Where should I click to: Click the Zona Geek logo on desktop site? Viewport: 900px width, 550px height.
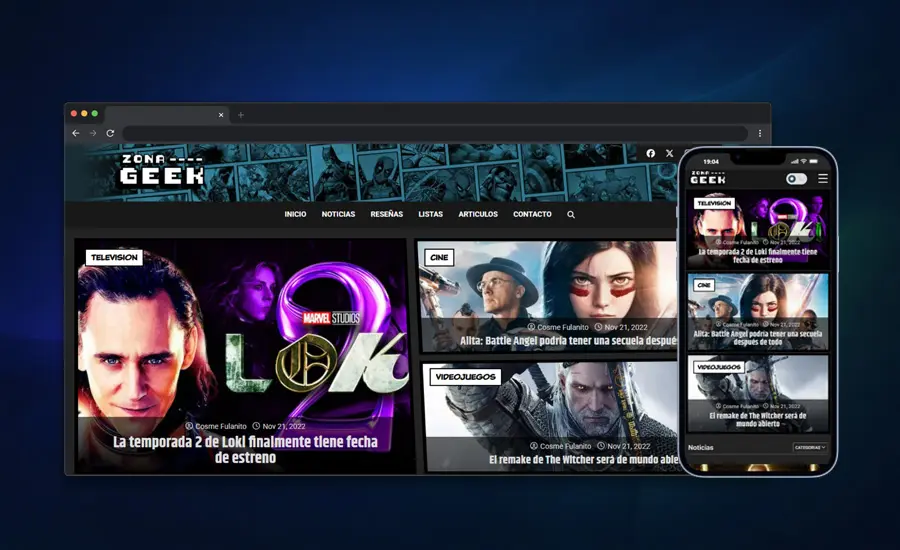pos(161,171)
